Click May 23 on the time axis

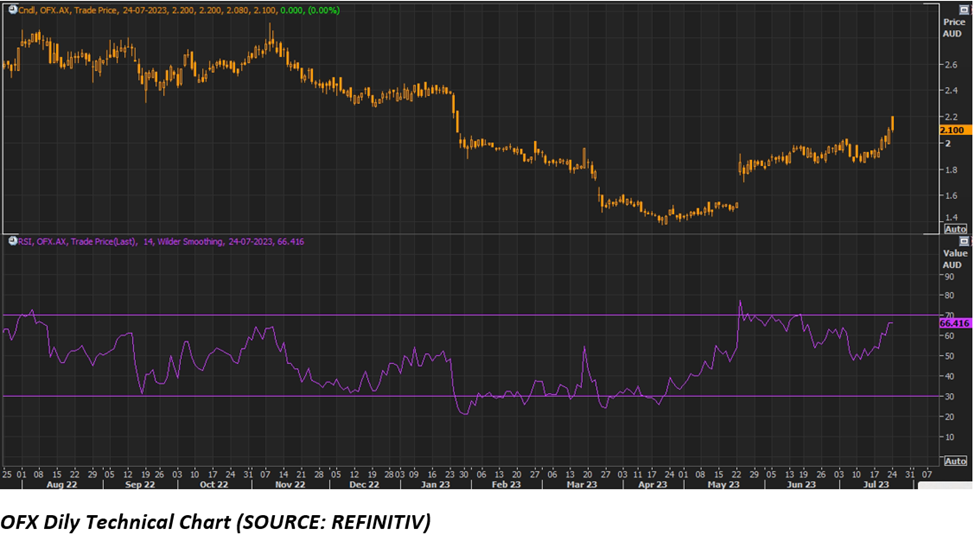(x=723, y=484)
